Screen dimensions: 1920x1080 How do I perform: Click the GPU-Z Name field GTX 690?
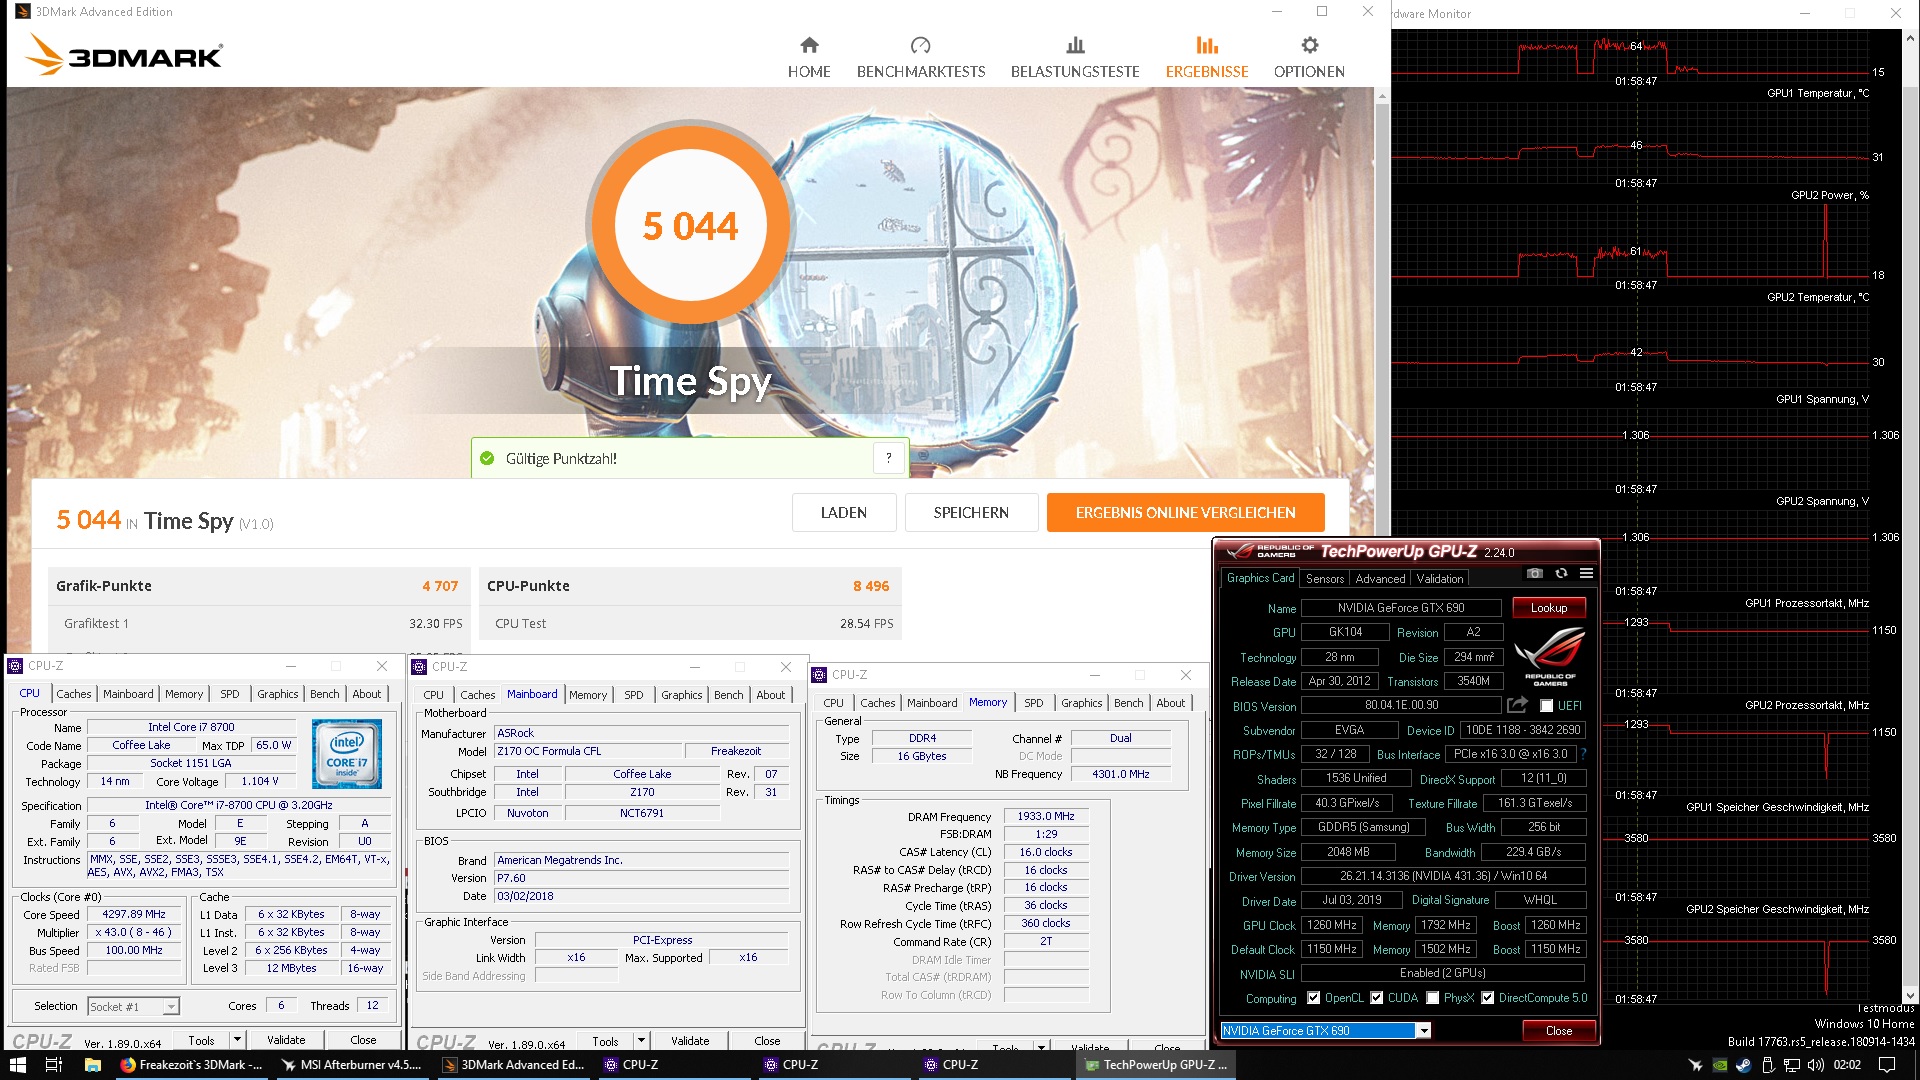tap(1401, 608)
